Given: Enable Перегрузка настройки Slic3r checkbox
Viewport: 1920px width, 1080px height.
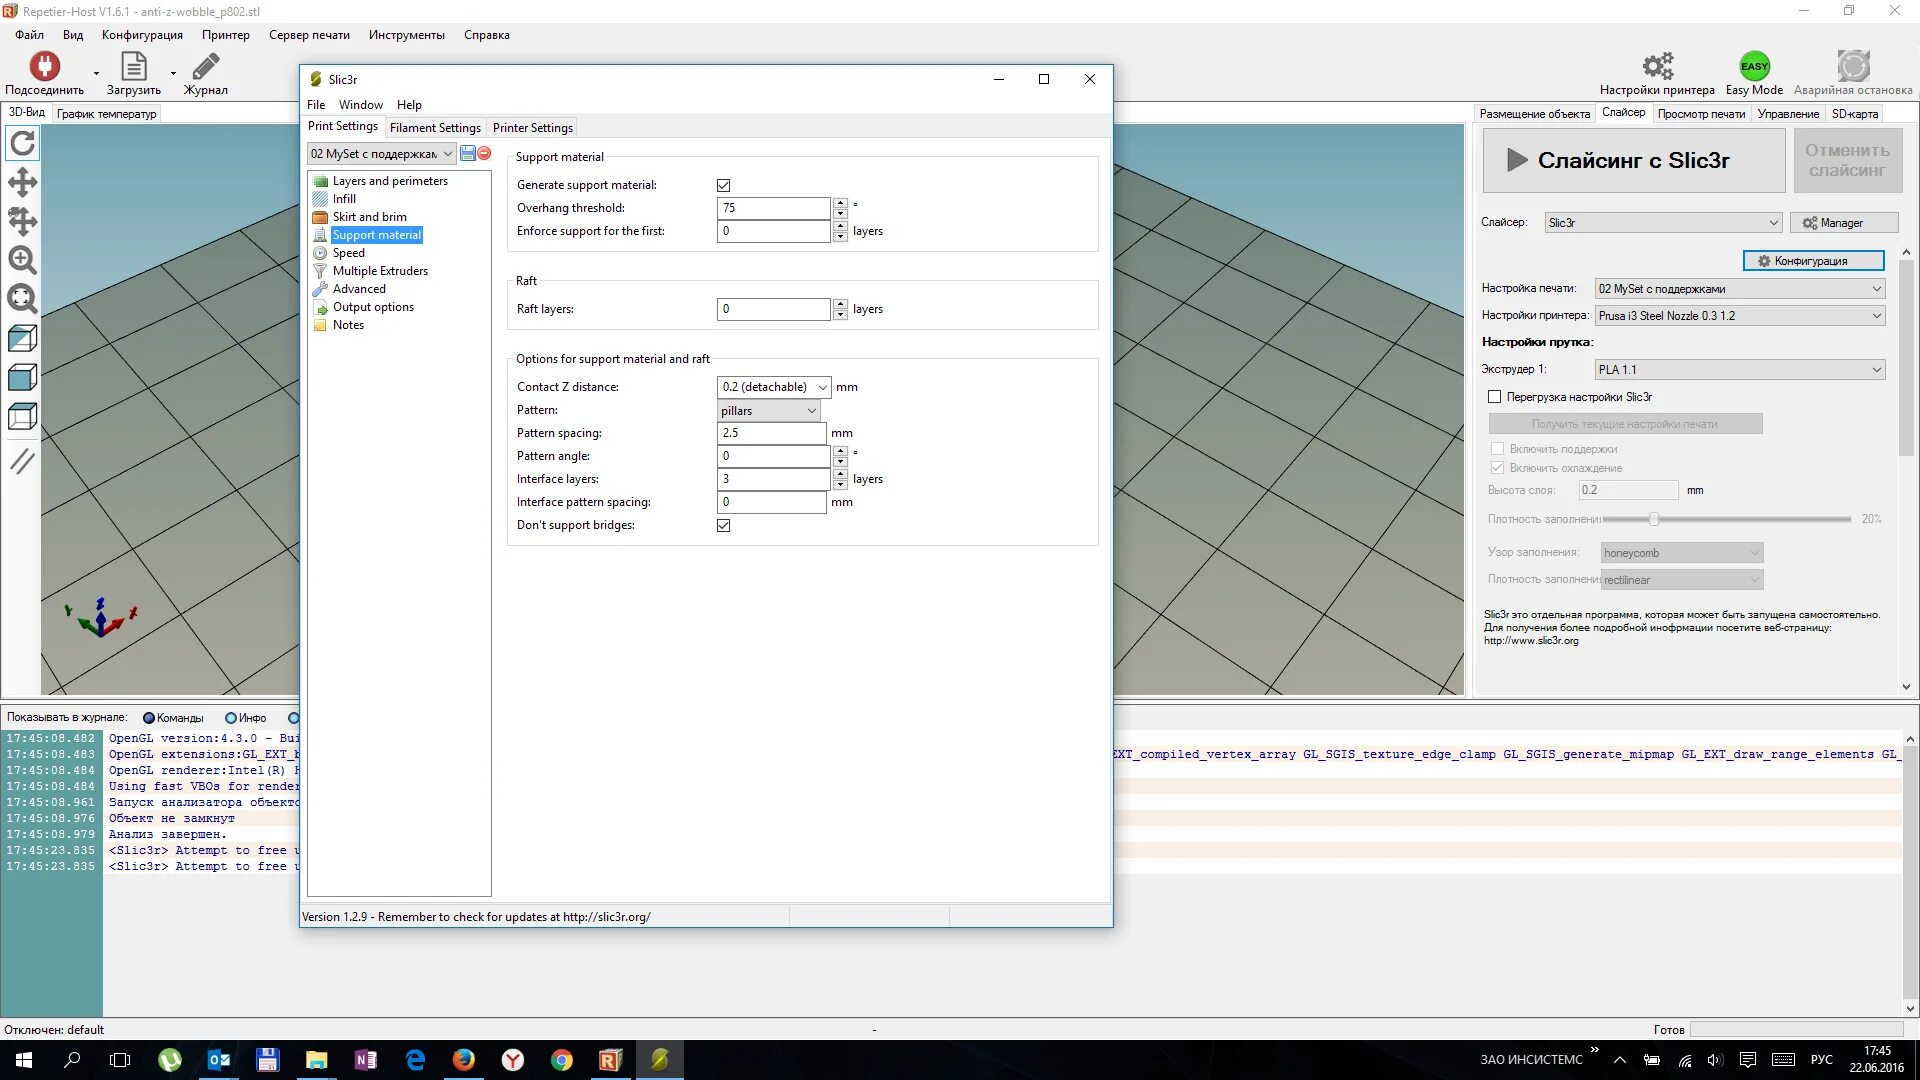Looking at the screenshot, I should (1495, 397).
